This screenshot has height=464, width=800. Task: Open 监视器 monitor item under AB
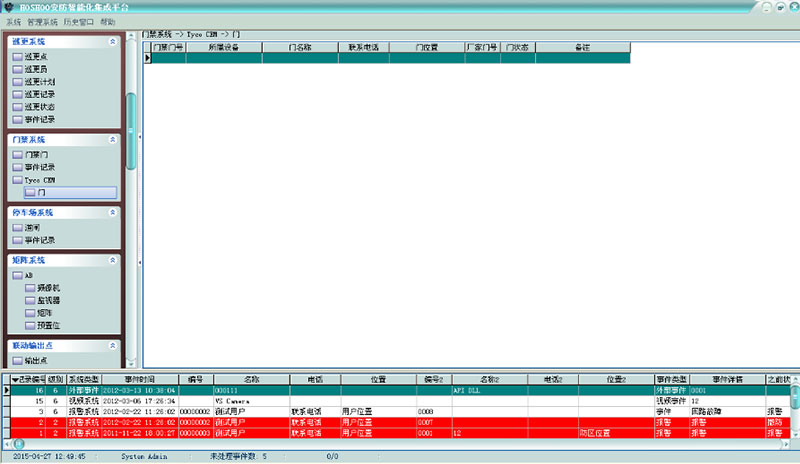point(48,299)
